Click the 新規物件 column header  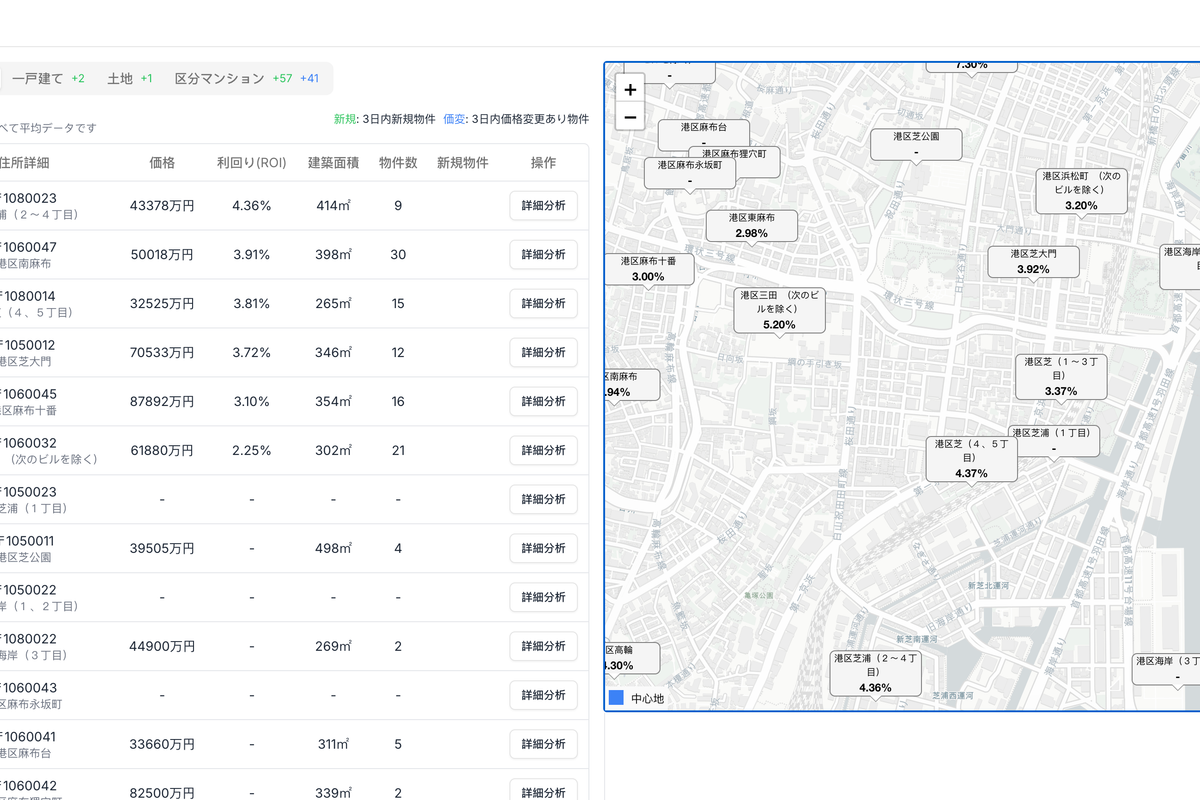pos(463,162)
